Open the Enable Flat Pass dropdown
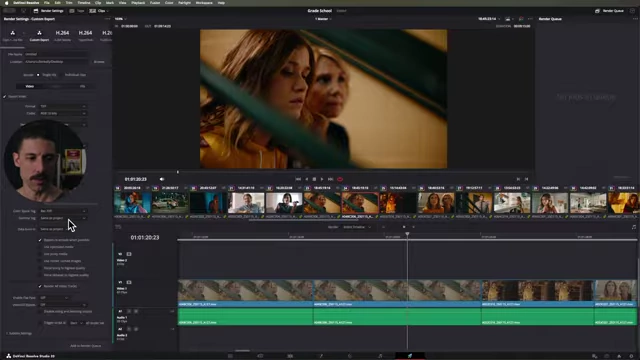640x360 pixels. click(x=54, y=298)
